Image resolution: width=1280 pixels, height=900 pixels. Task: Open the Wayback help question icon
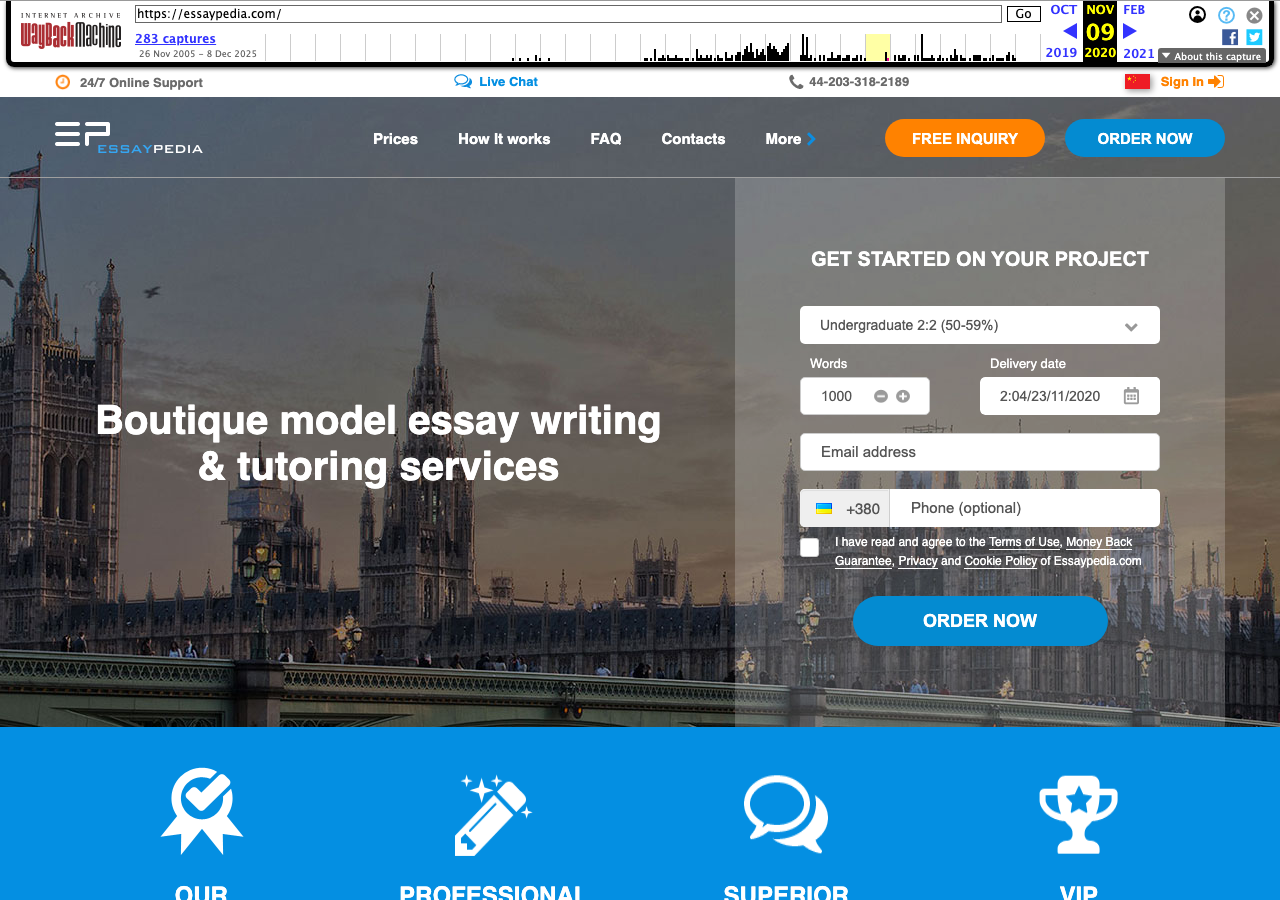pyautogui.click(x=1226, y=15)
